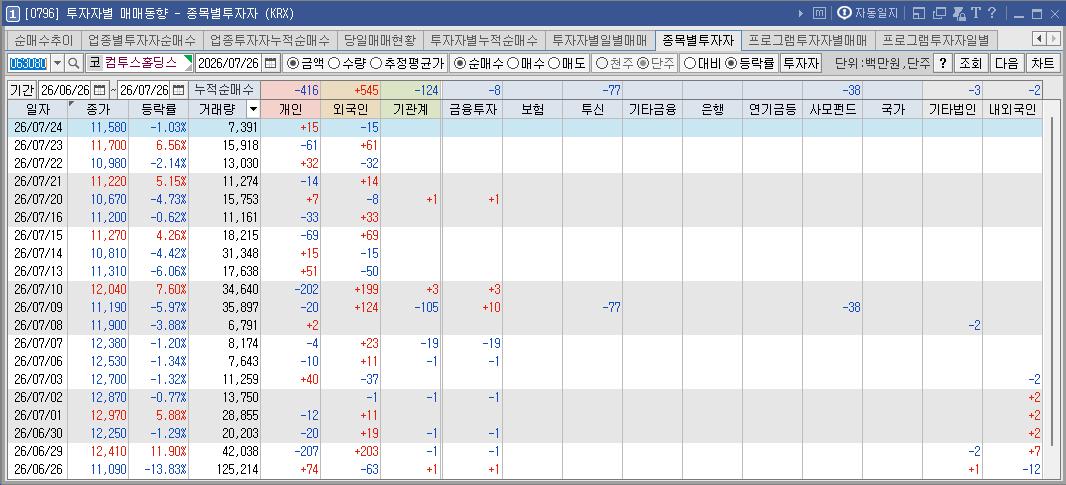Switch to 순매수추이 tab

43,40
